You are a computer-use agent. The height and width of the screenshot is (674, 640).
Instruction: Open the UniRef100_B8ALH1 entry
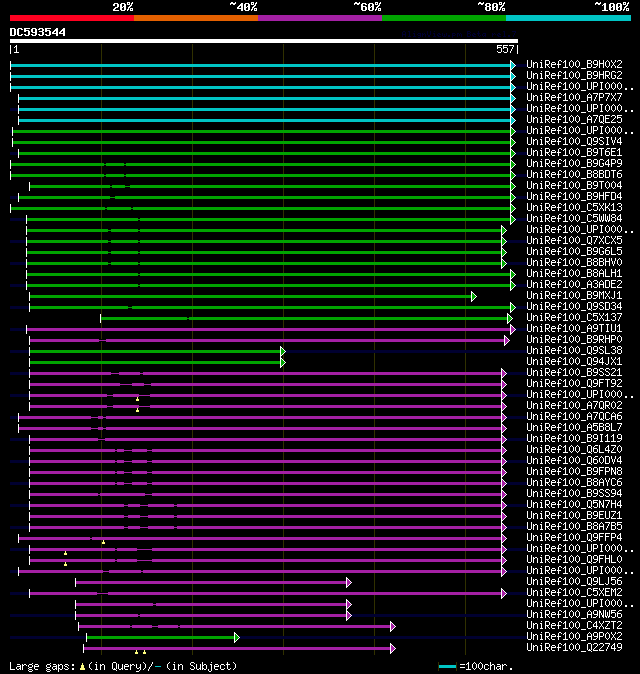[574, 274]
